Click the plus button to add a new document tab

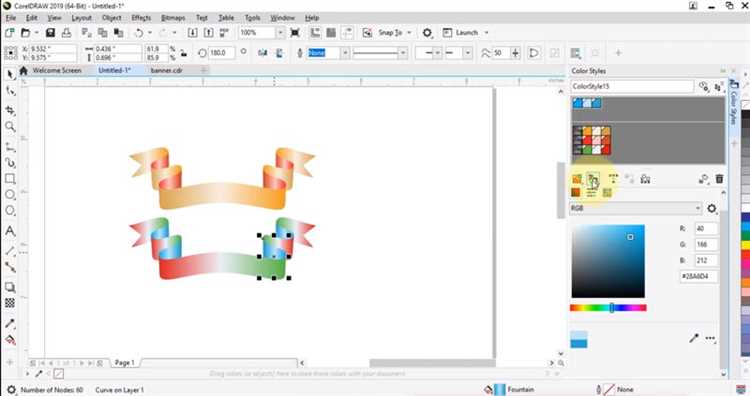pos(204,70)
